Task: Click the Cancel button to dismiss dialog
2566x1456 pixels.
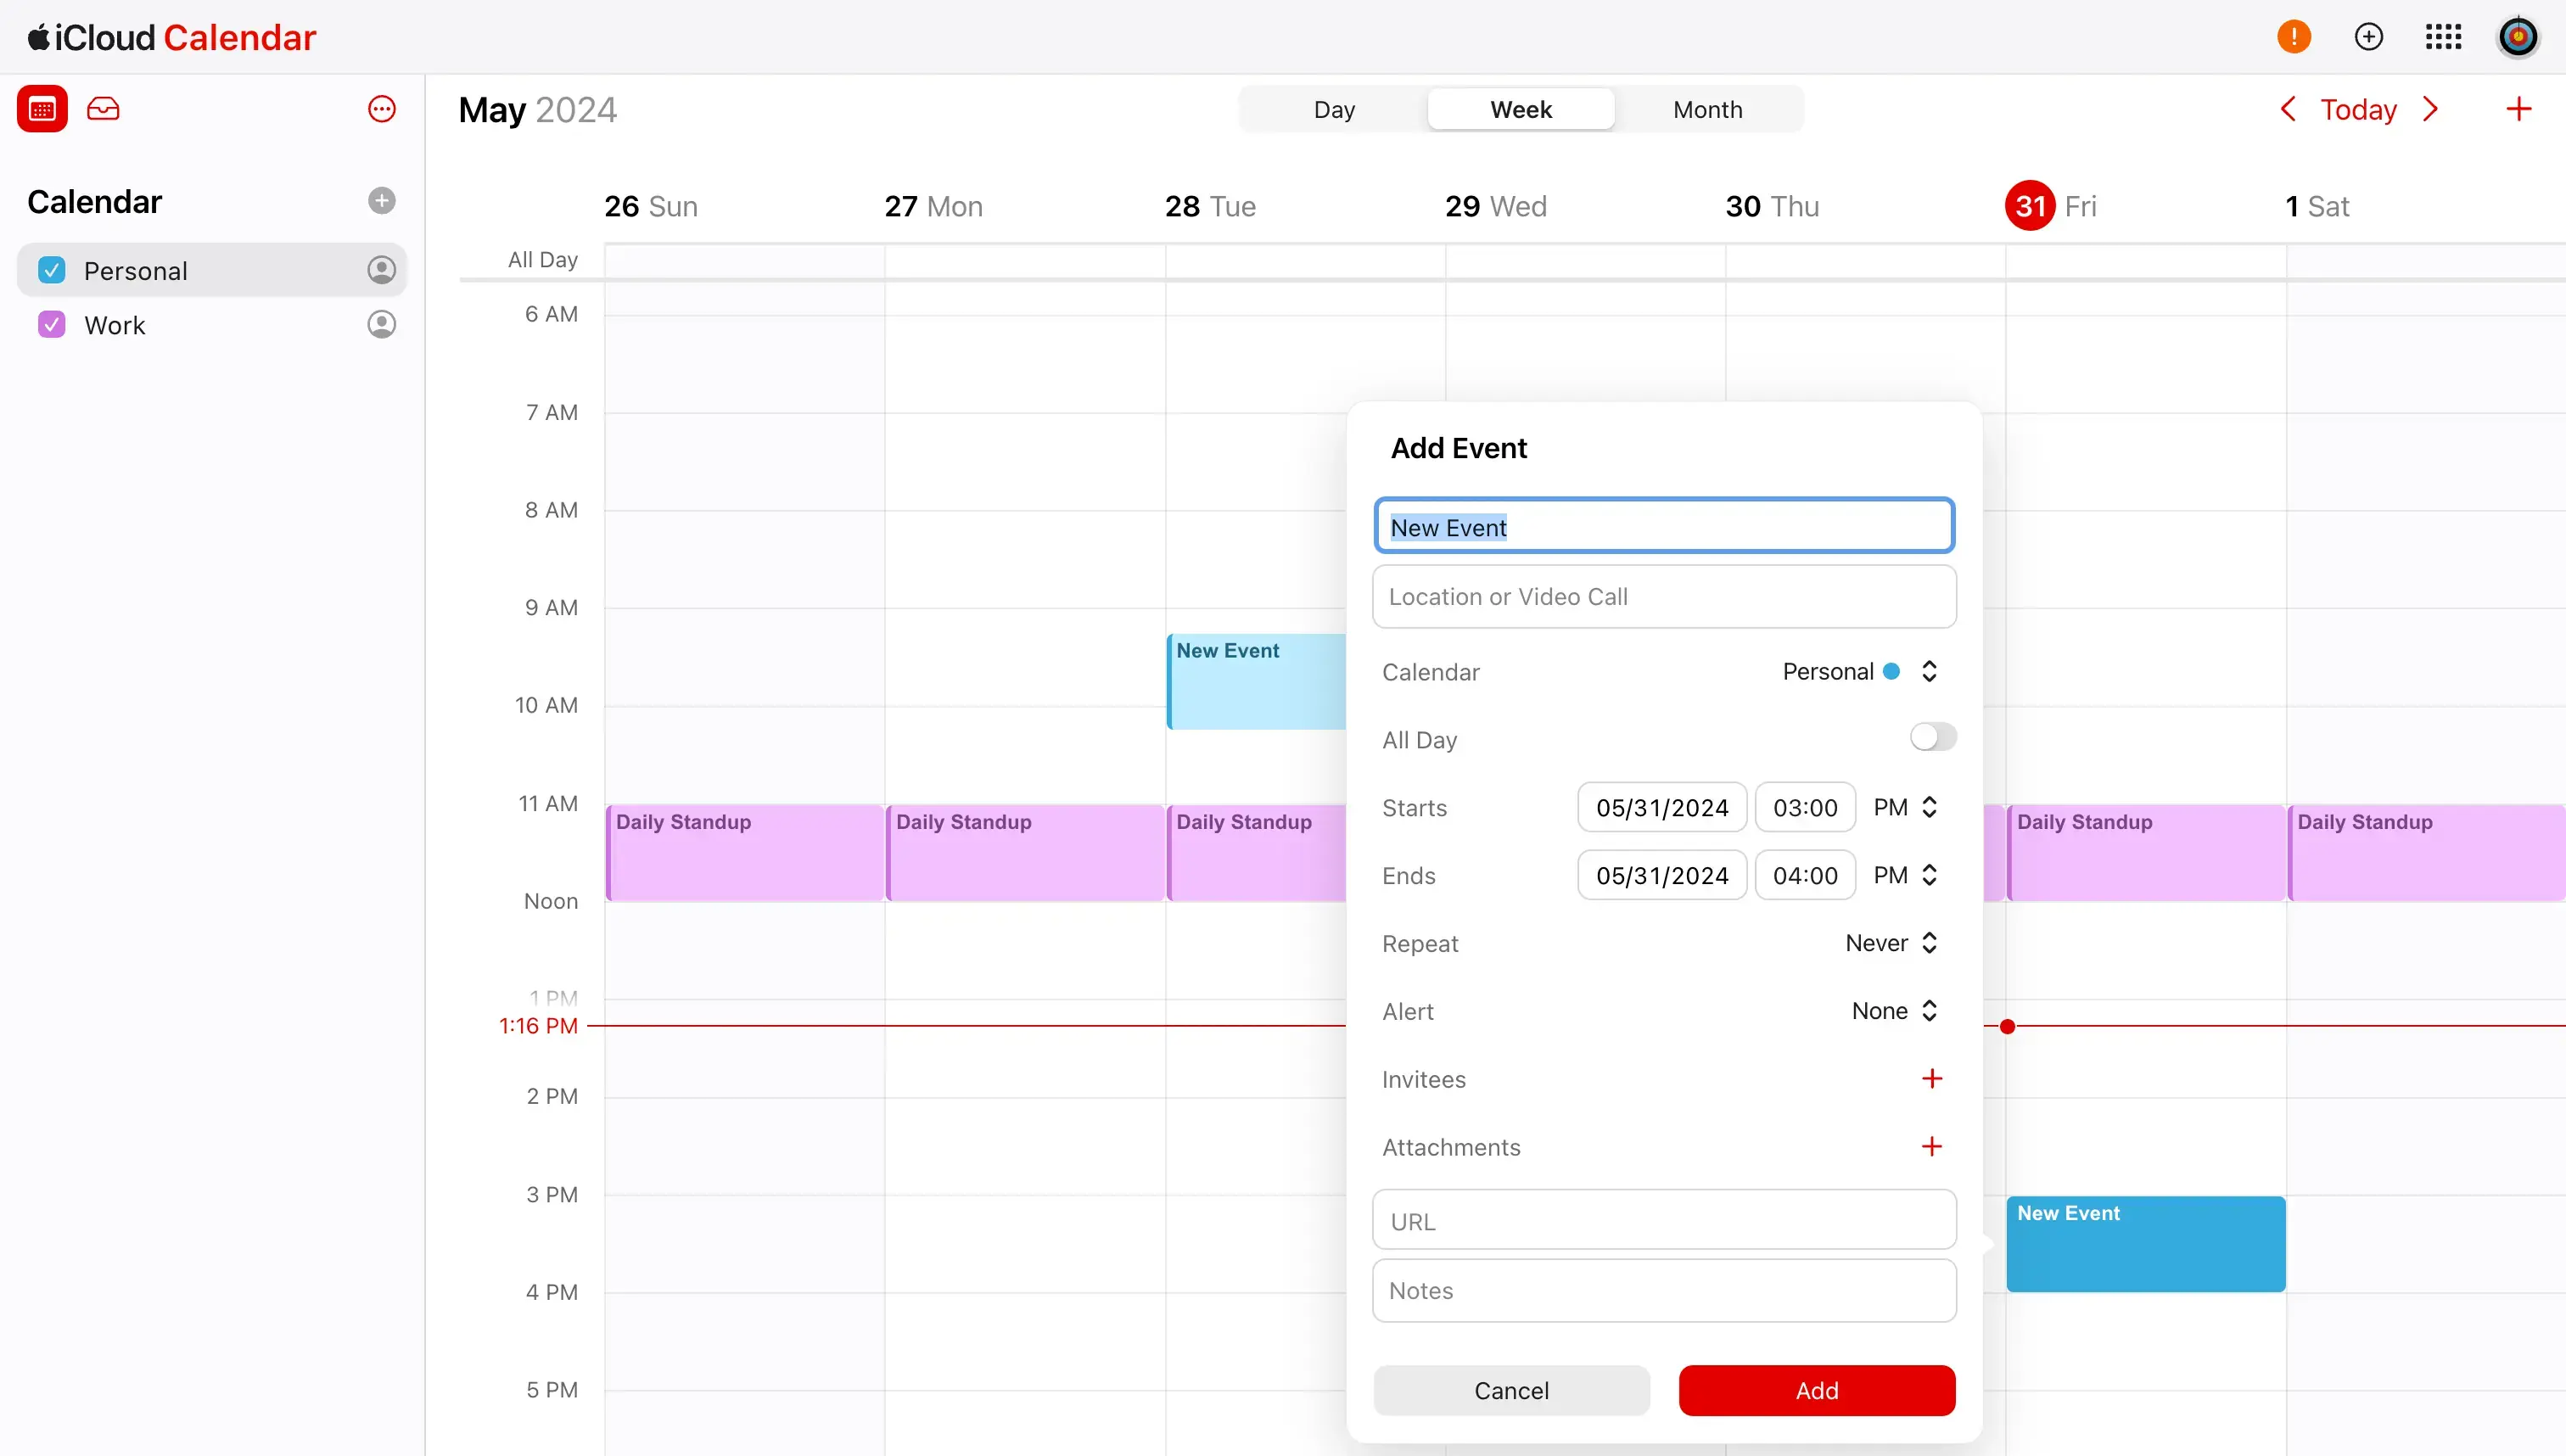Action: point(1512,1391)
